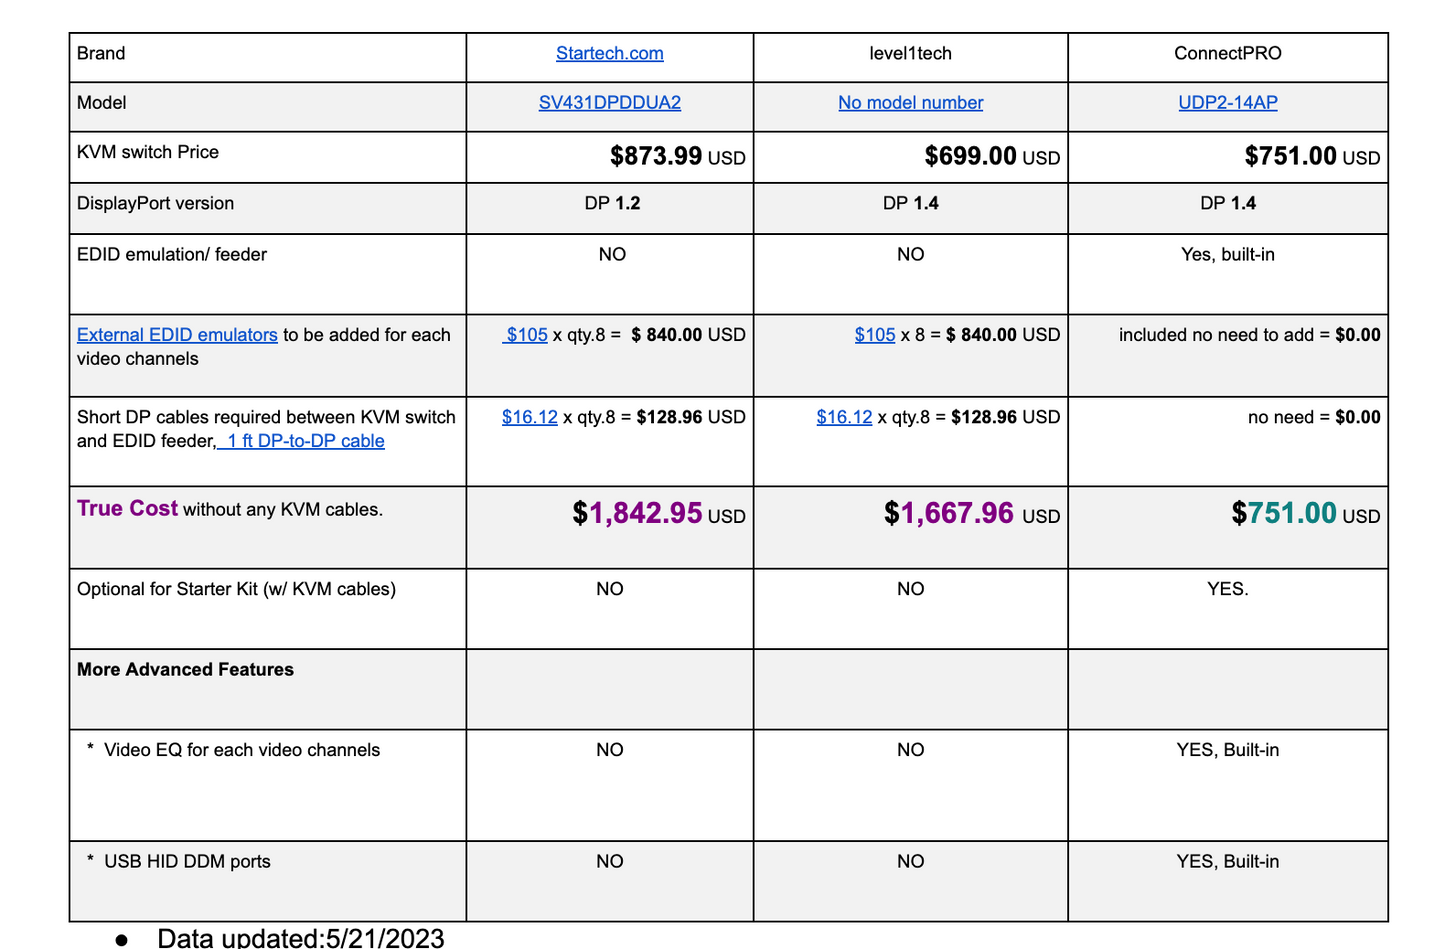1445x949 pixels.
Task: Click the $105 link in Startech column
Action: tap(527, 335)
